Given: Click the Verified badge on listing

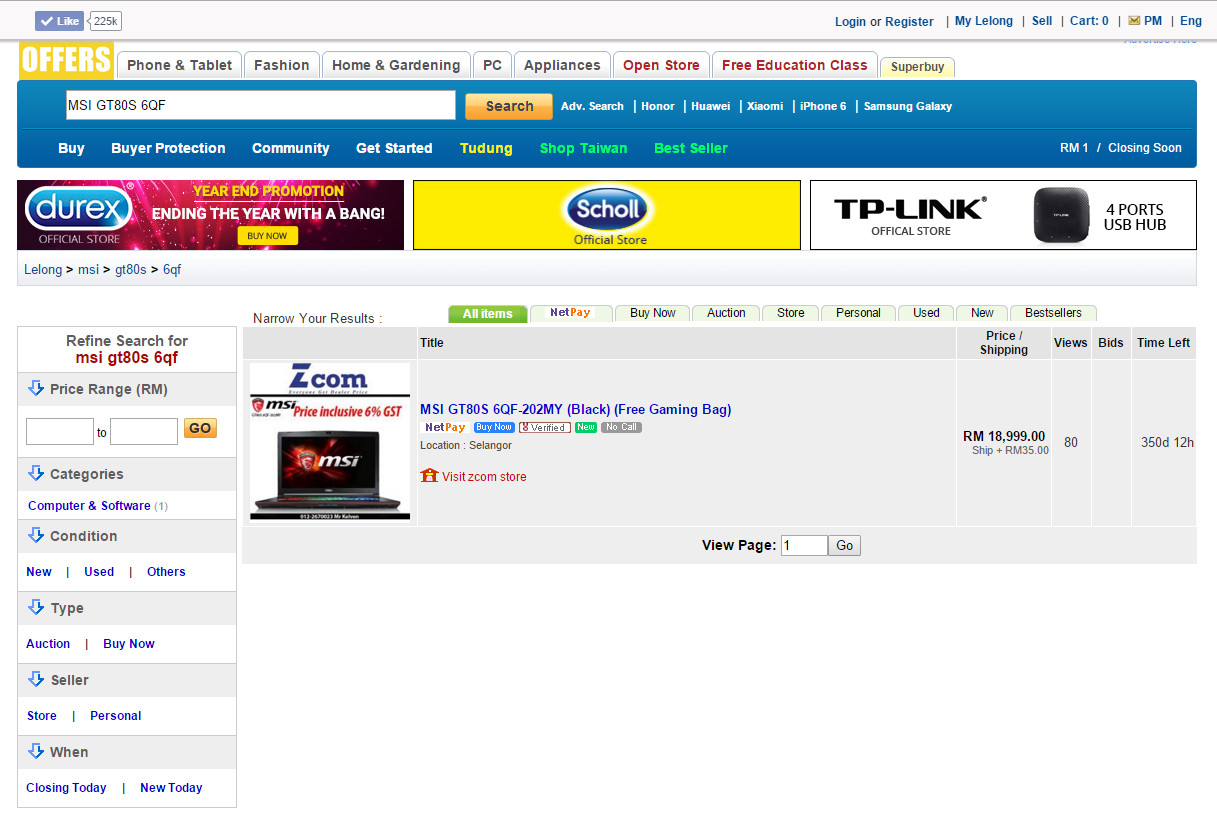Looking at the screenshot, I should pos(545,427).
